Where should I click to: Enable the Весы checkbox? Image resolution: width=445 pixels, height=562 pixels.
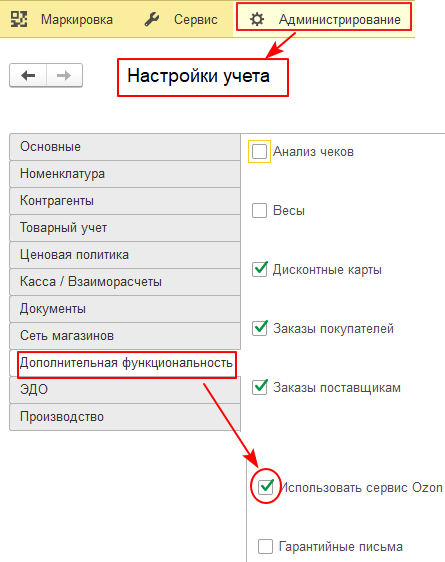259,210
